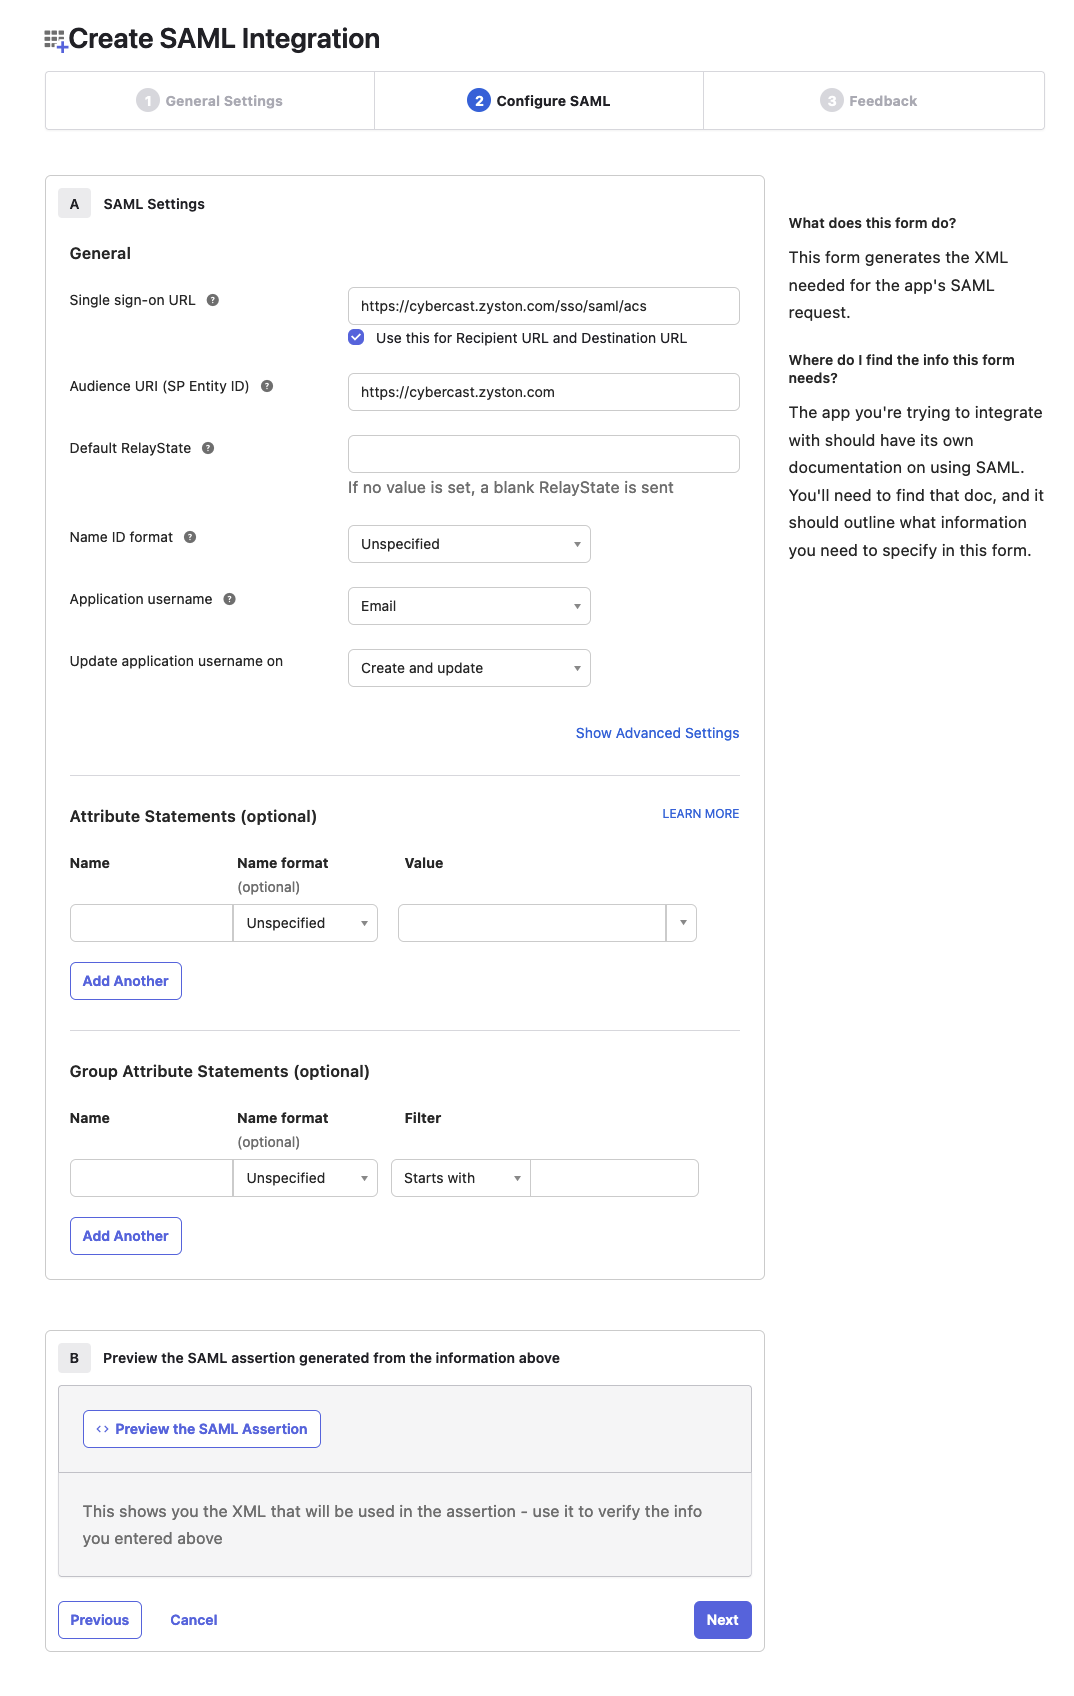
Task: Open help for Name ID format
Action: 190,537
